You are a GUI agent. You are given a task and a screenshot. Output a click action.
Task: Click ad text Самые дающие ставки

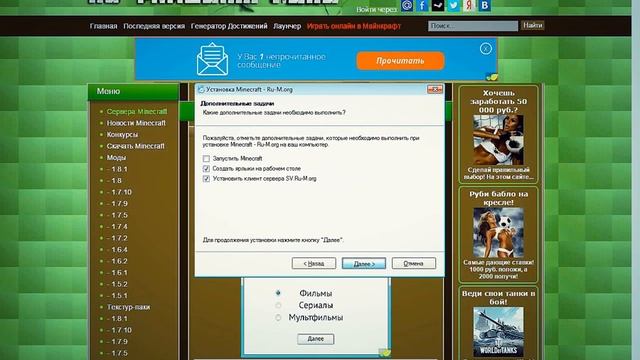click(498, 269)
